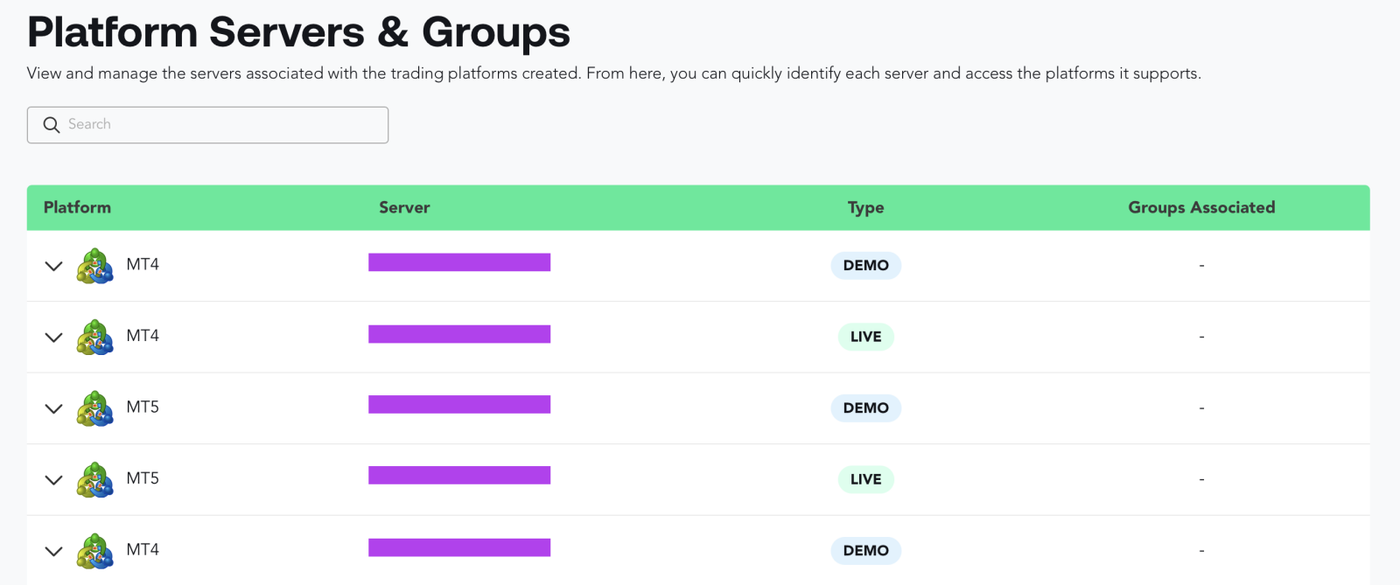
Task: Click the Groups Associated column header
Action: (1202, 208)
